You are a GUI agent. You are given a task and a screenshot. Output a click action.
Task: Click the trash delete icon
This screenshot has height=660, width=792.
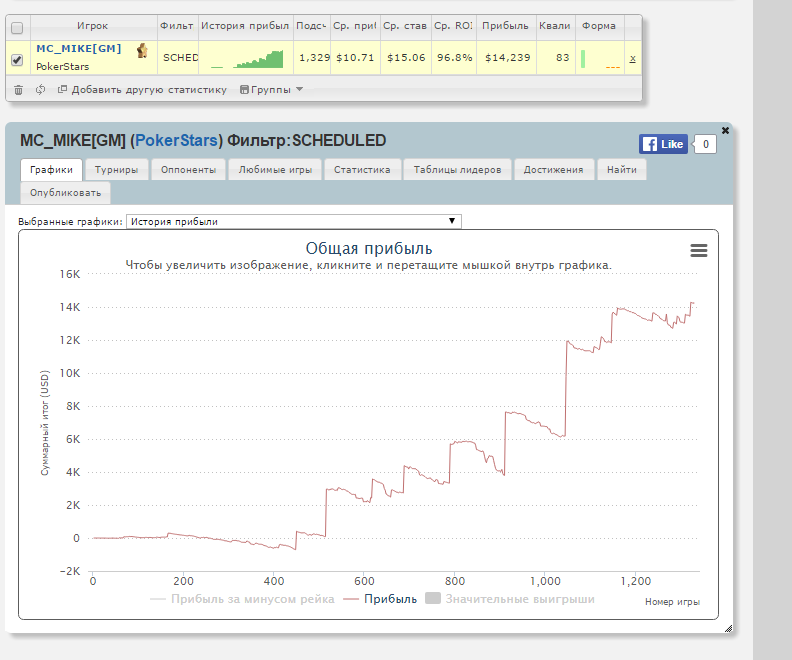point(18,90)
